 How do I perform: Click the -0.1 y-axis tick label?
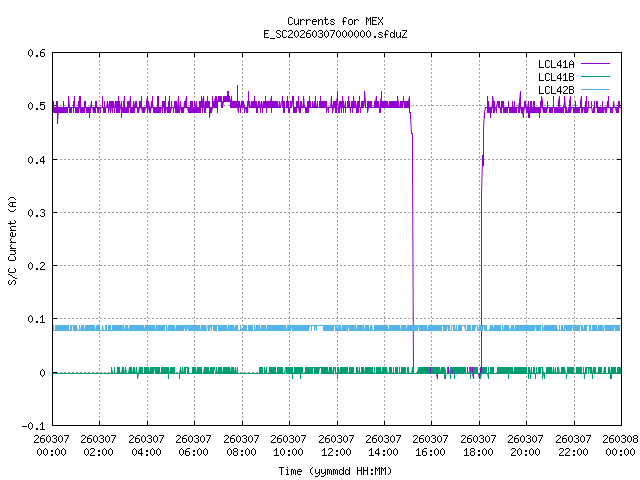click(32, 426)
